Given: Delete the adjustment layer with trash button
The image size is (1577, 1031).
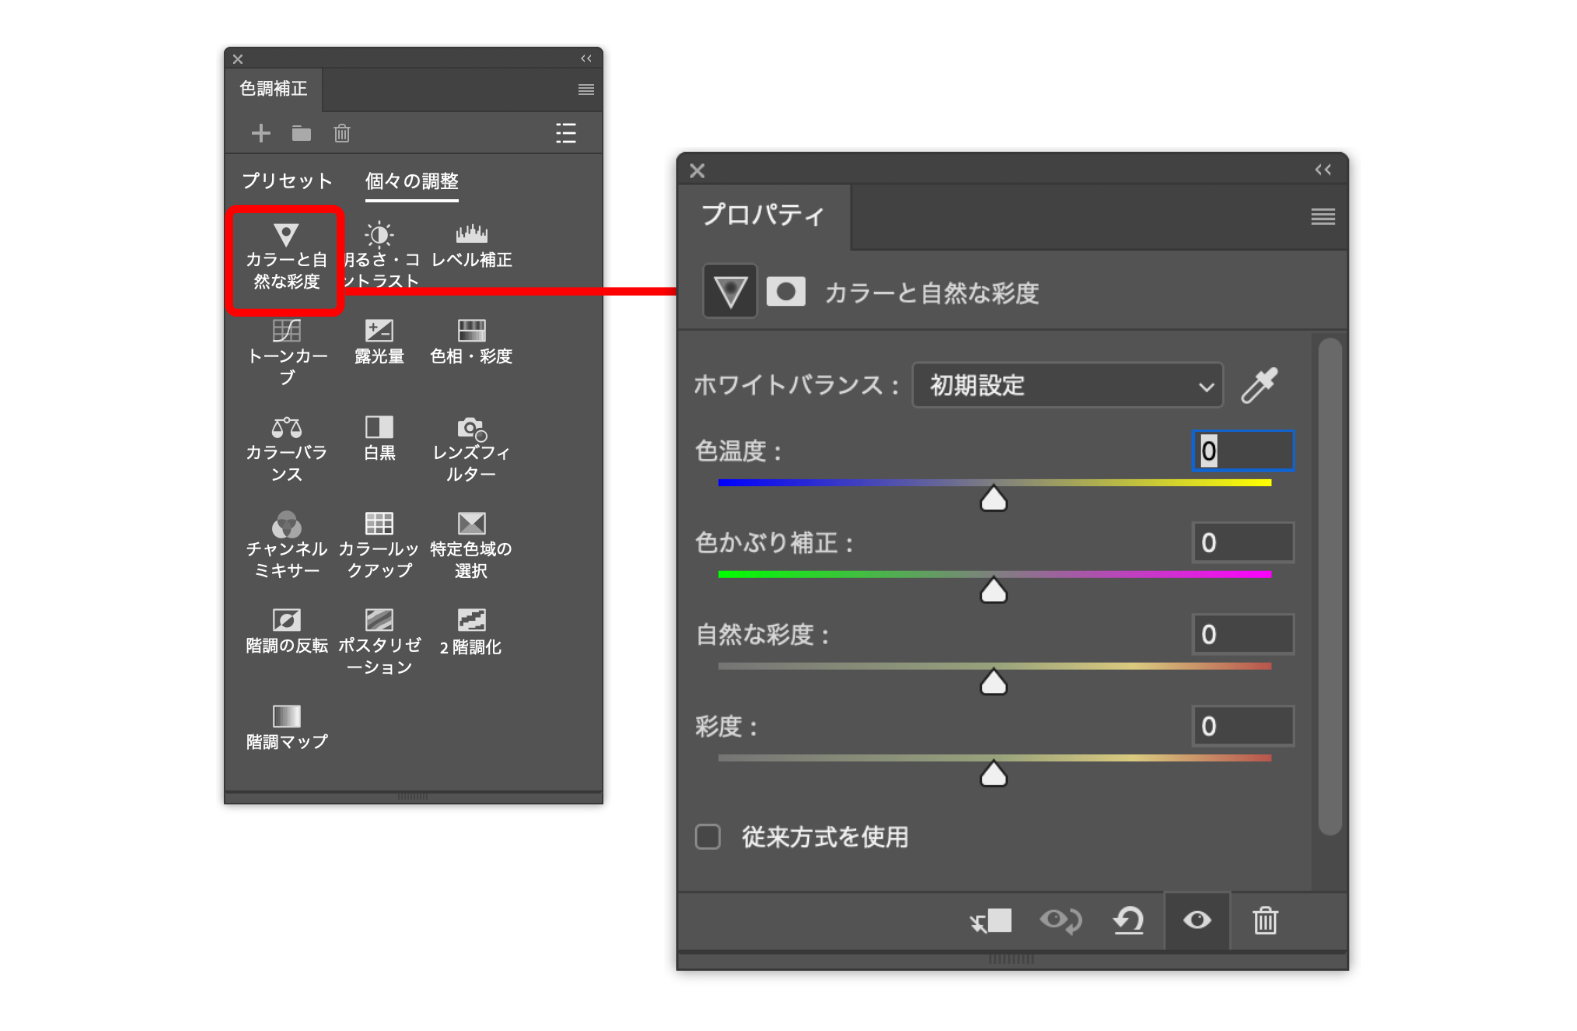Looking at the screenshot, I should 1265,920.
